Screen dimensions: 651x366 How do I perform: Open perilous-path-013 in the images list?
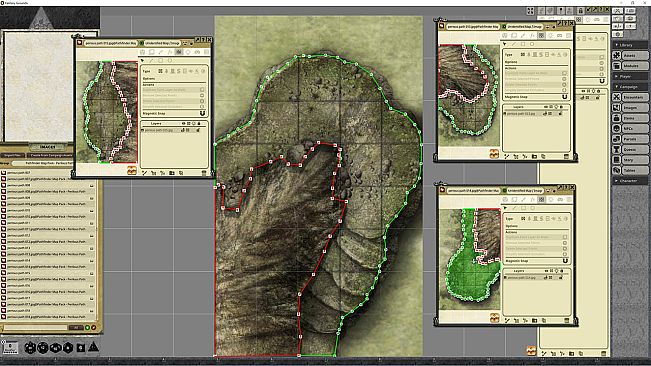(47, 248)
